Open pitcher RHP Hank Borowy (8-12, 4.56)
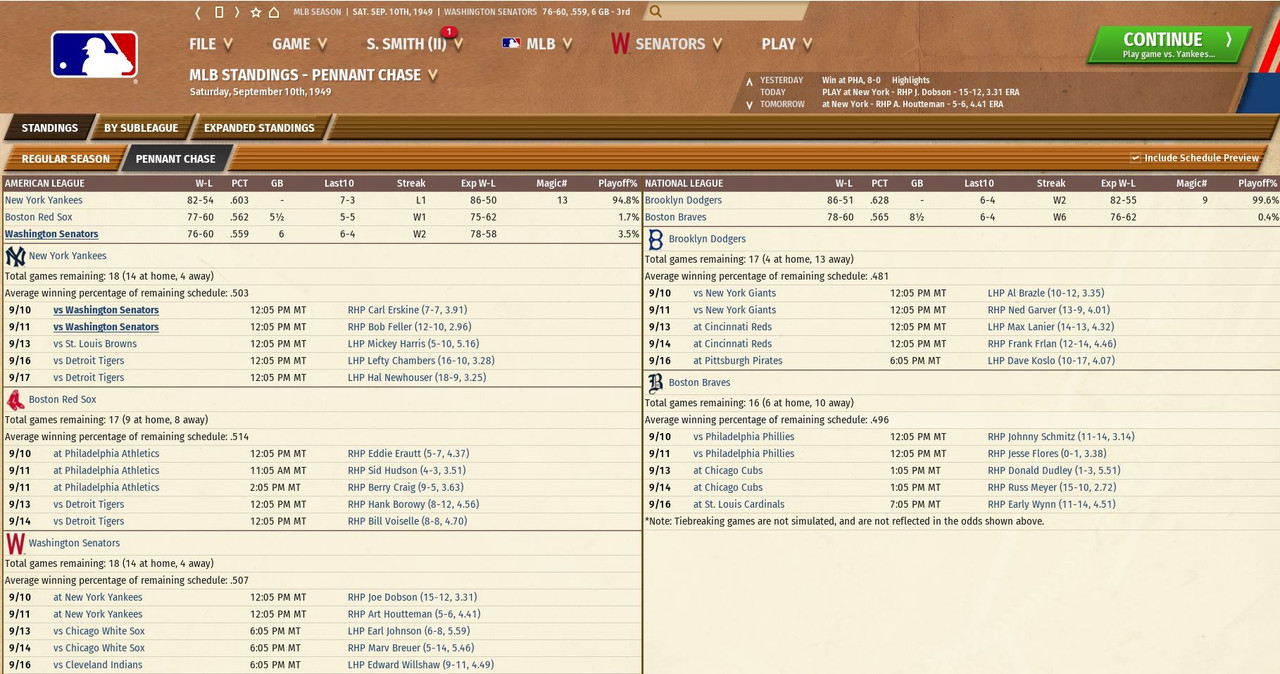Viewport: 1280px width, 674px height. pos(413,505)
